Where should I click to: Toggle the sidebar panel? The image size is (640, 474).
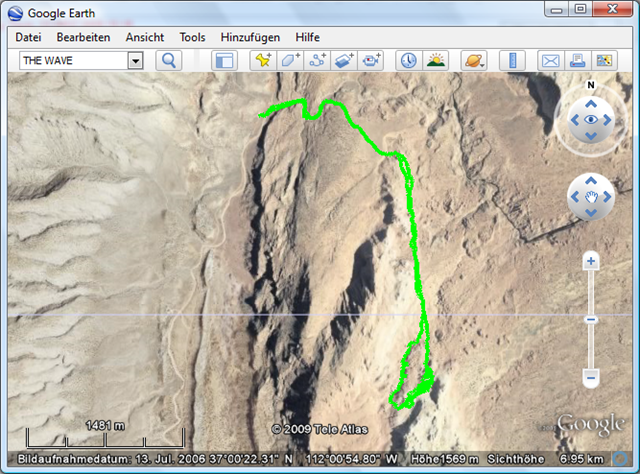223,60
